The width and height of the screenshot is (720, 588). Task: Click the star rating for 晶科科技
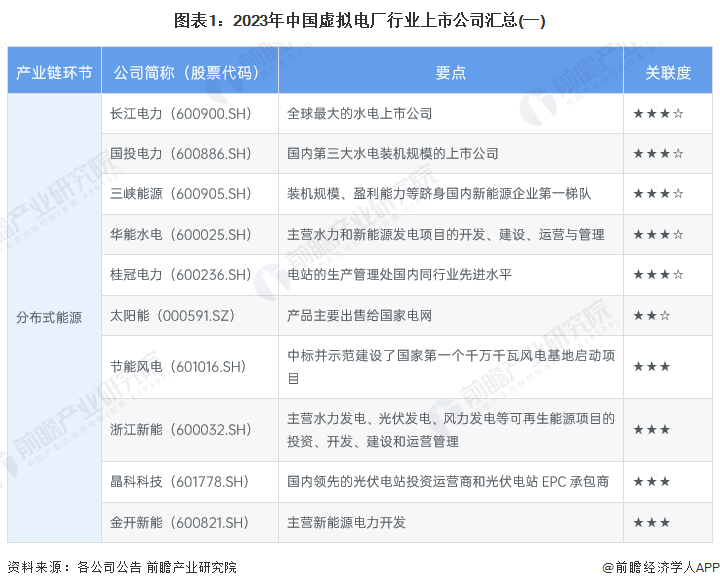(x=652, y=482)
